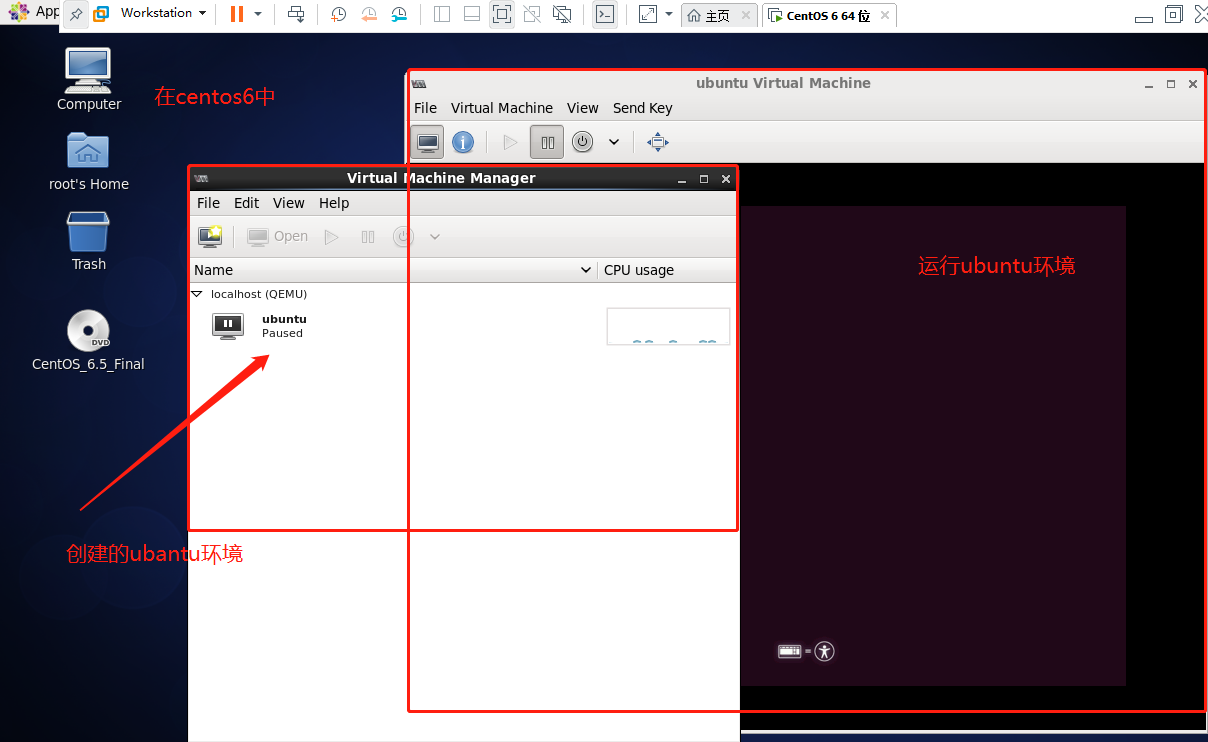1208x742 pixels.
Task: Open View menu in ubuntu Virtual Machine window
Action: [583, 108]
